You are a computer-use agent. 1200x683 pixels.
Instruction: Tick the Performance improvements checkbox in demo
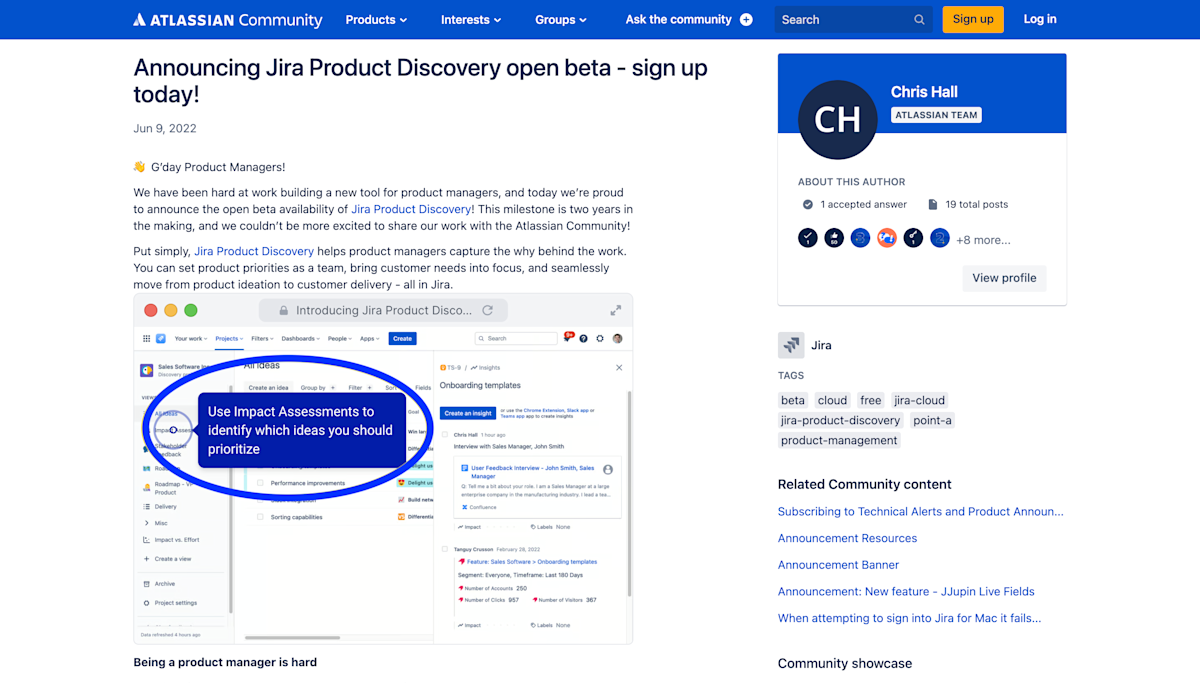point(261,483)
